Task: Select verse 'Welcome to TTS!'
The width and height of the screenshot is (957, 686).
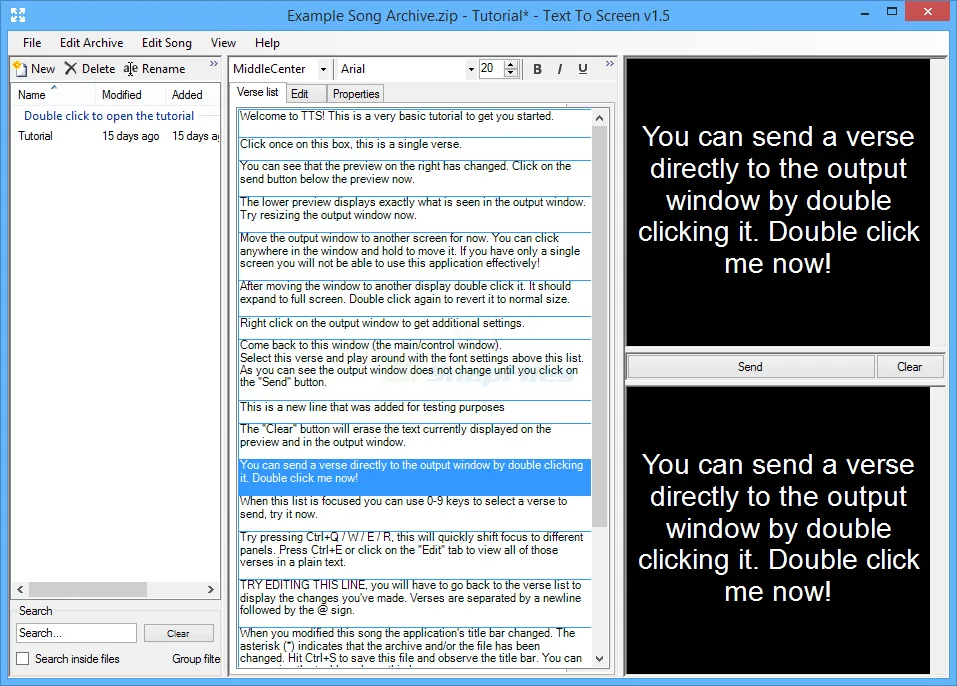Action: click(x=414, y=123)
